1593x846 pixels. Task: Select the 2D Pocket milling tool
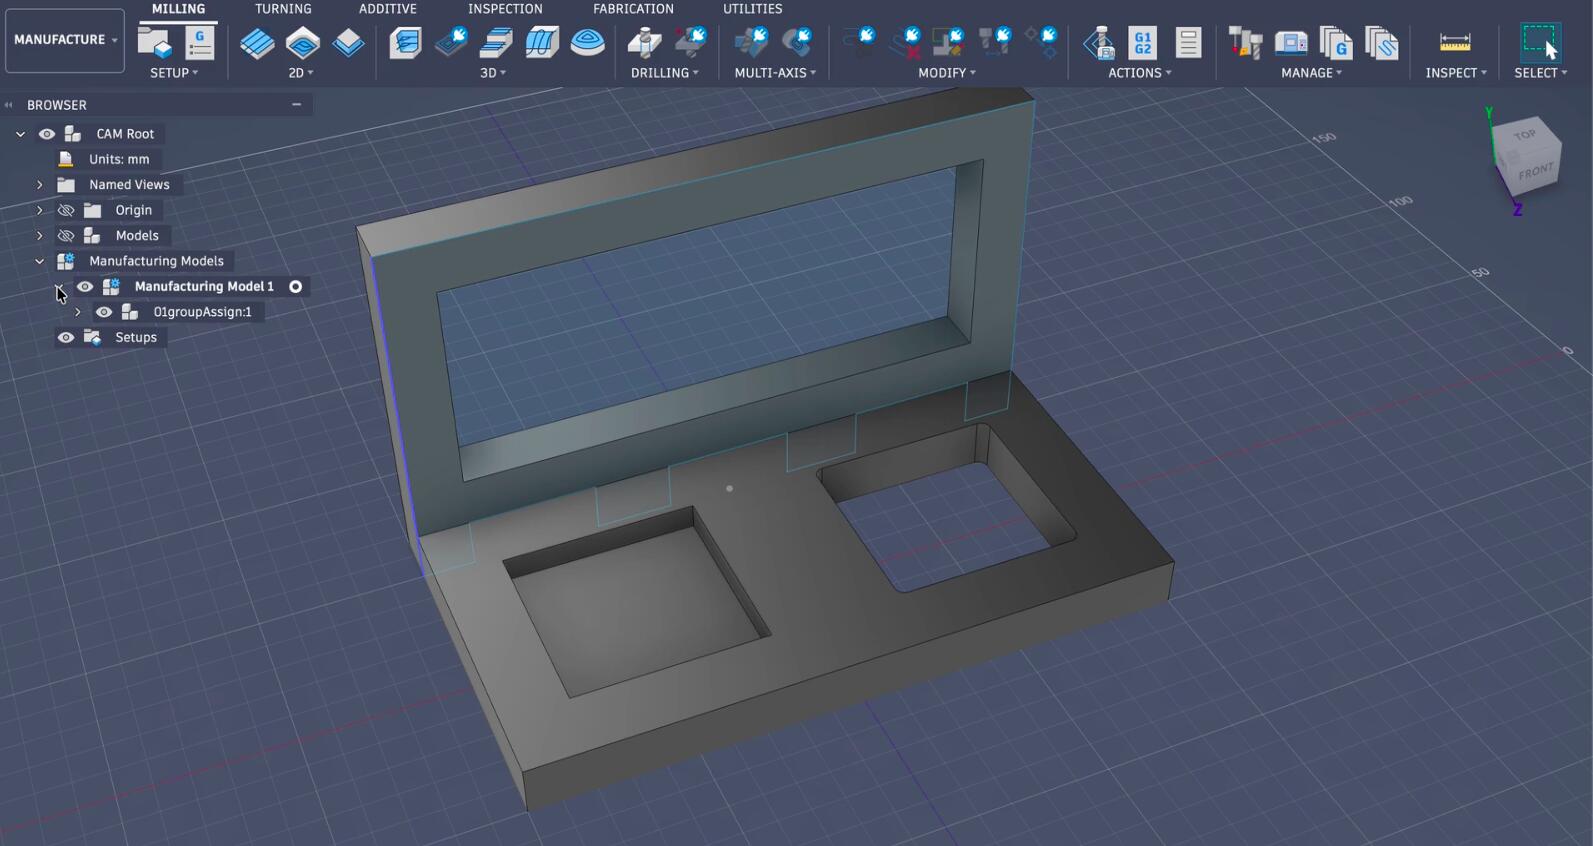[303, 43]
